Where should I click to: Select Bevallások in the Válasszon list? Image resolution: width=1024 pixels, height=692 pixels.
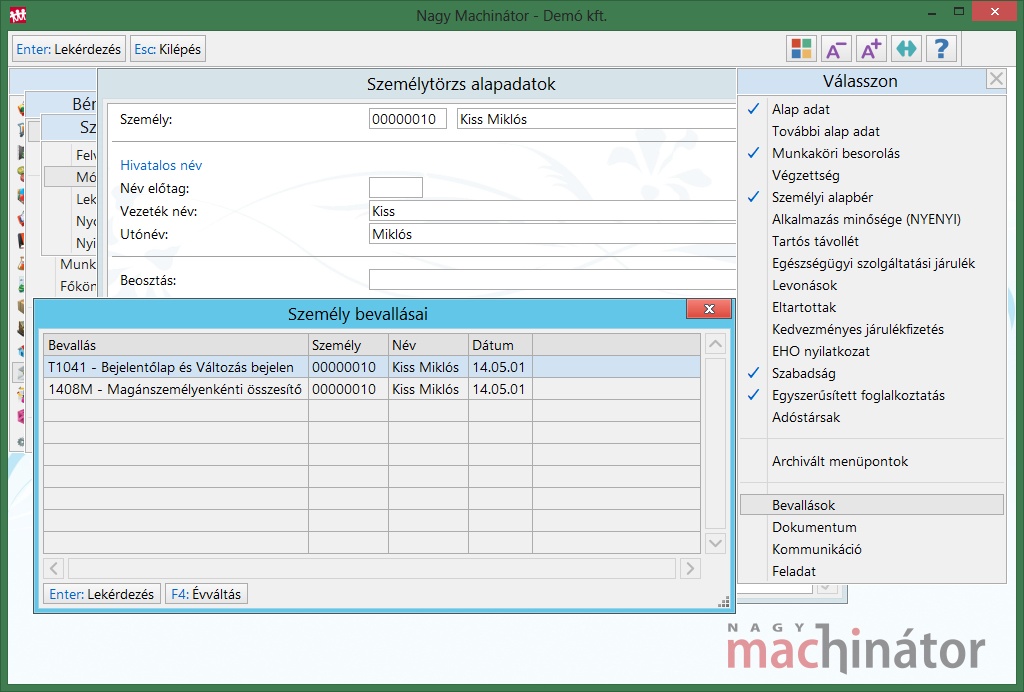coord(803,505)
